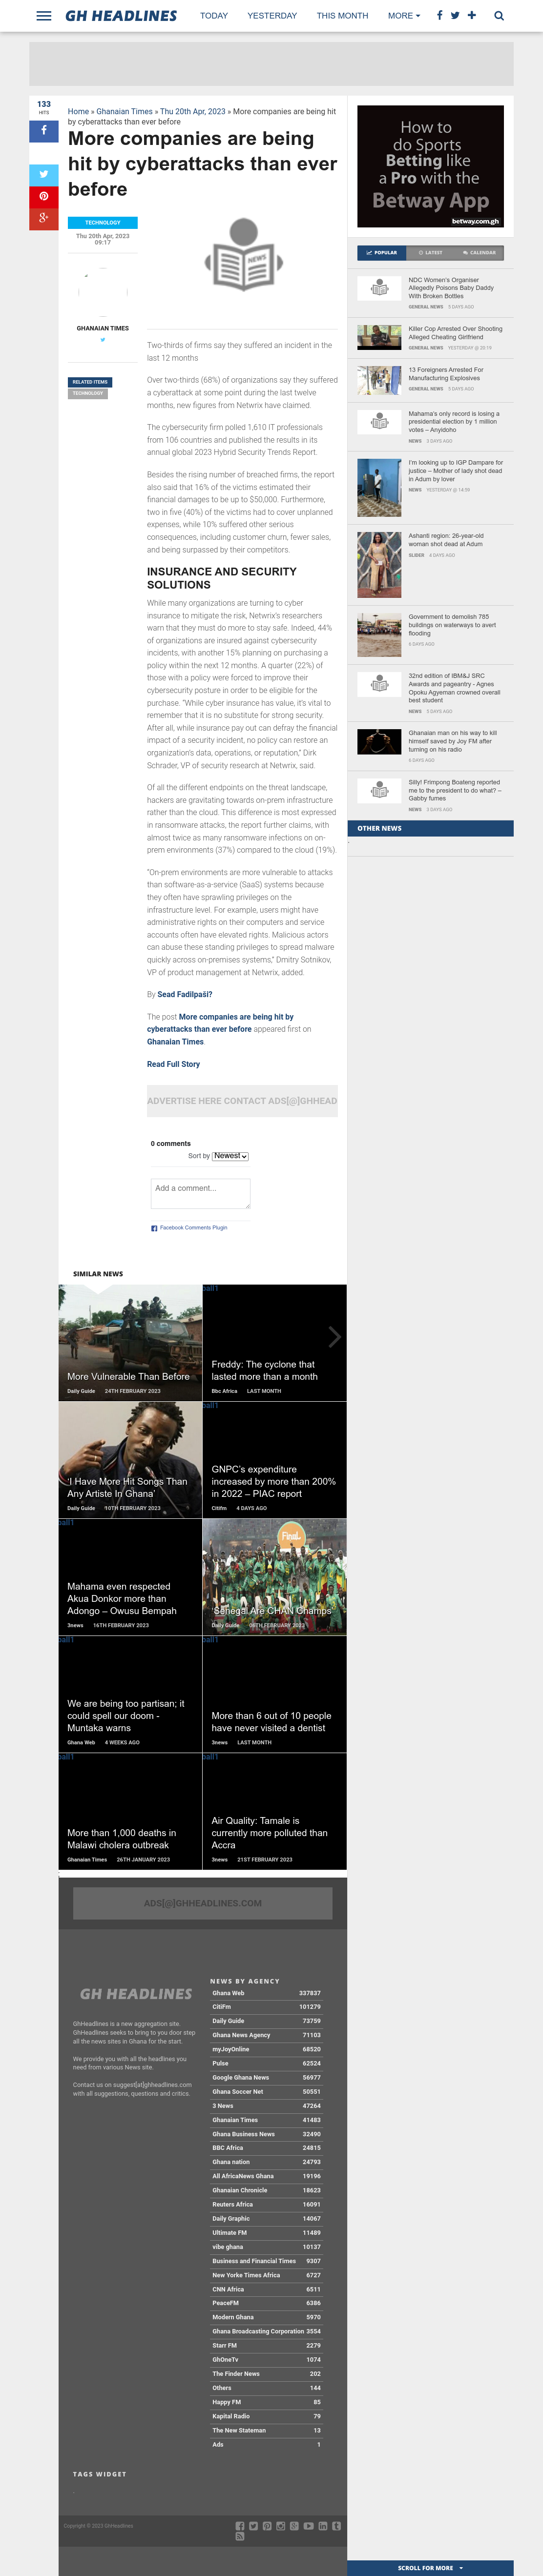543x2576 pixels.
Task: Open Ghanaian man saved by Joy FM thumbnail
Action: pos(379,741)
